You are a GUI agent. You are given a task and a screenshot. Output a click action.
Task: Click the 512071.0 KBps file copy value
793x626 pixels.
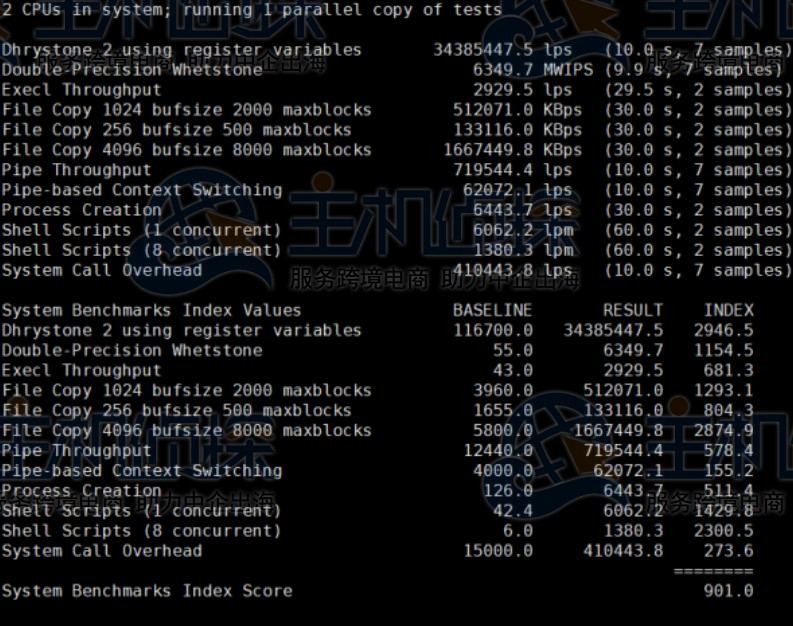pos(517,110)
